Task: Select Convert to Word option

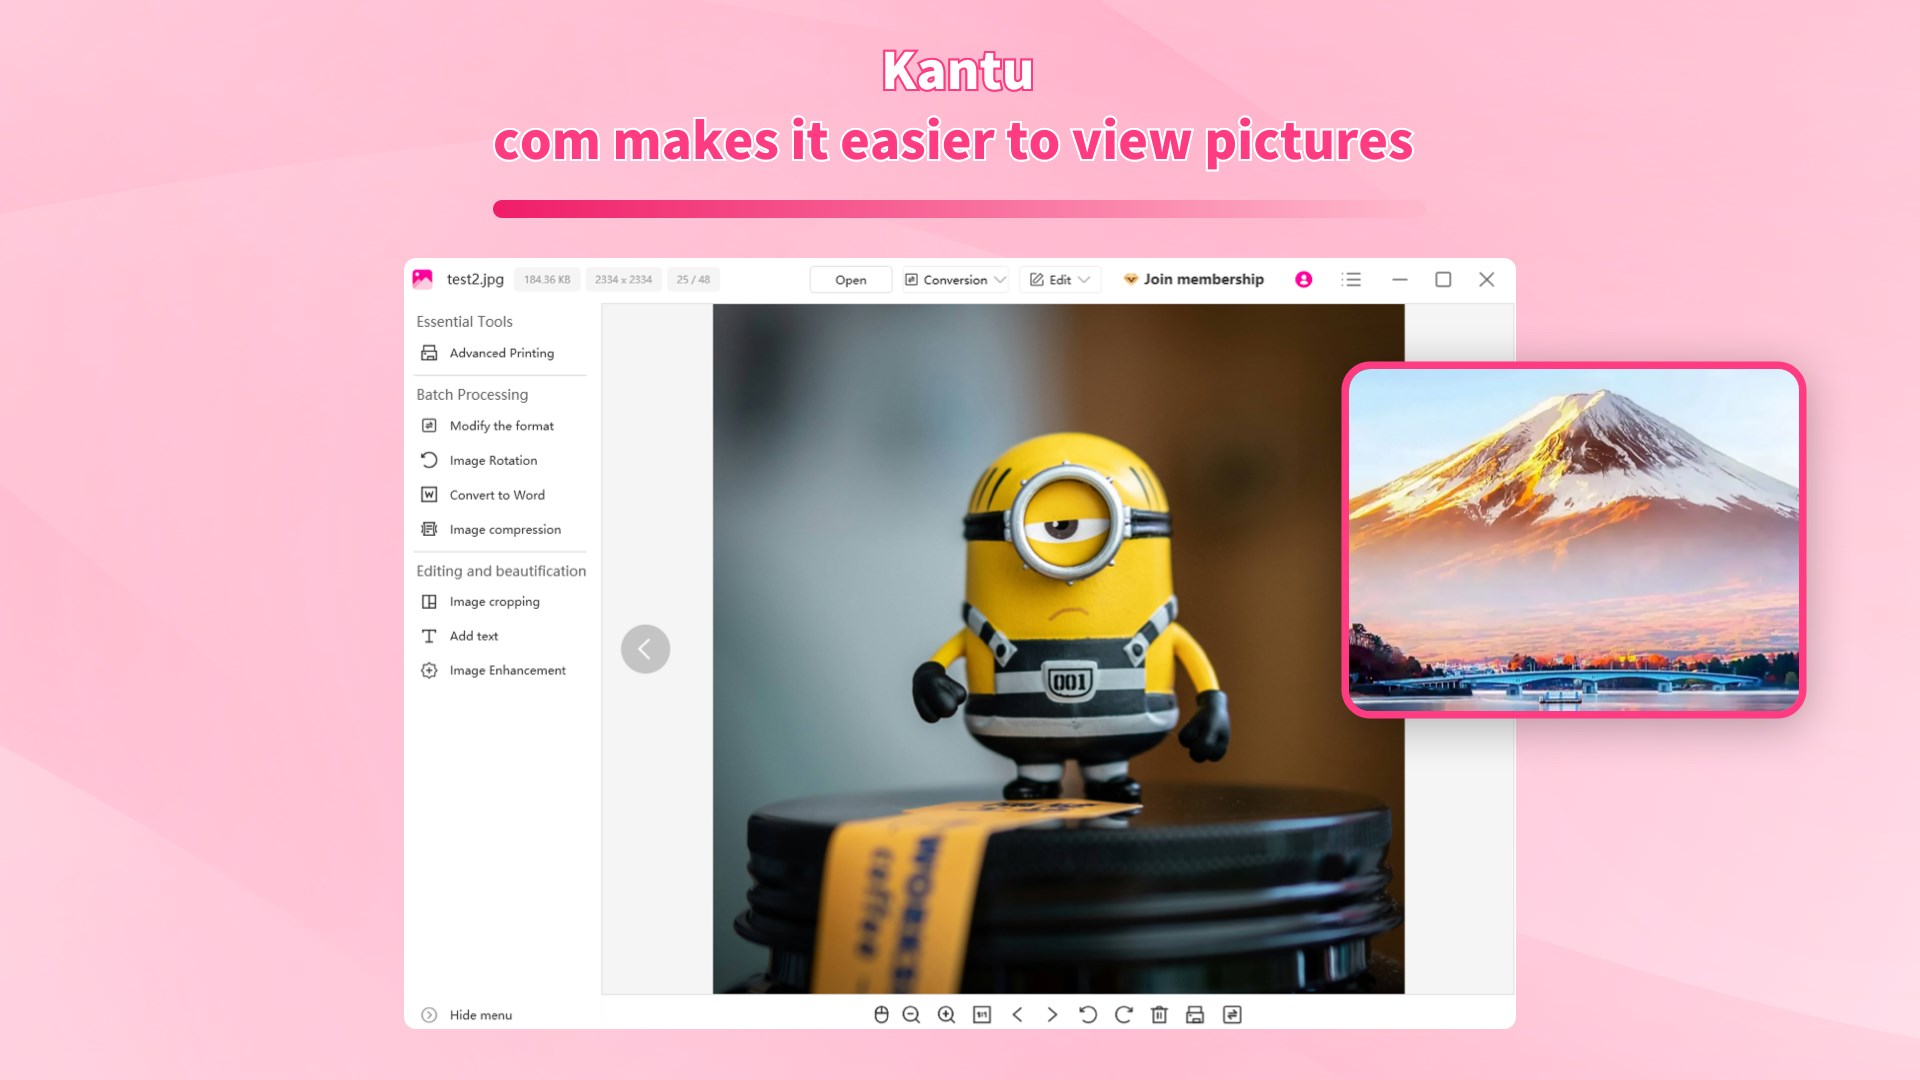Action: [x=496, y=495]
